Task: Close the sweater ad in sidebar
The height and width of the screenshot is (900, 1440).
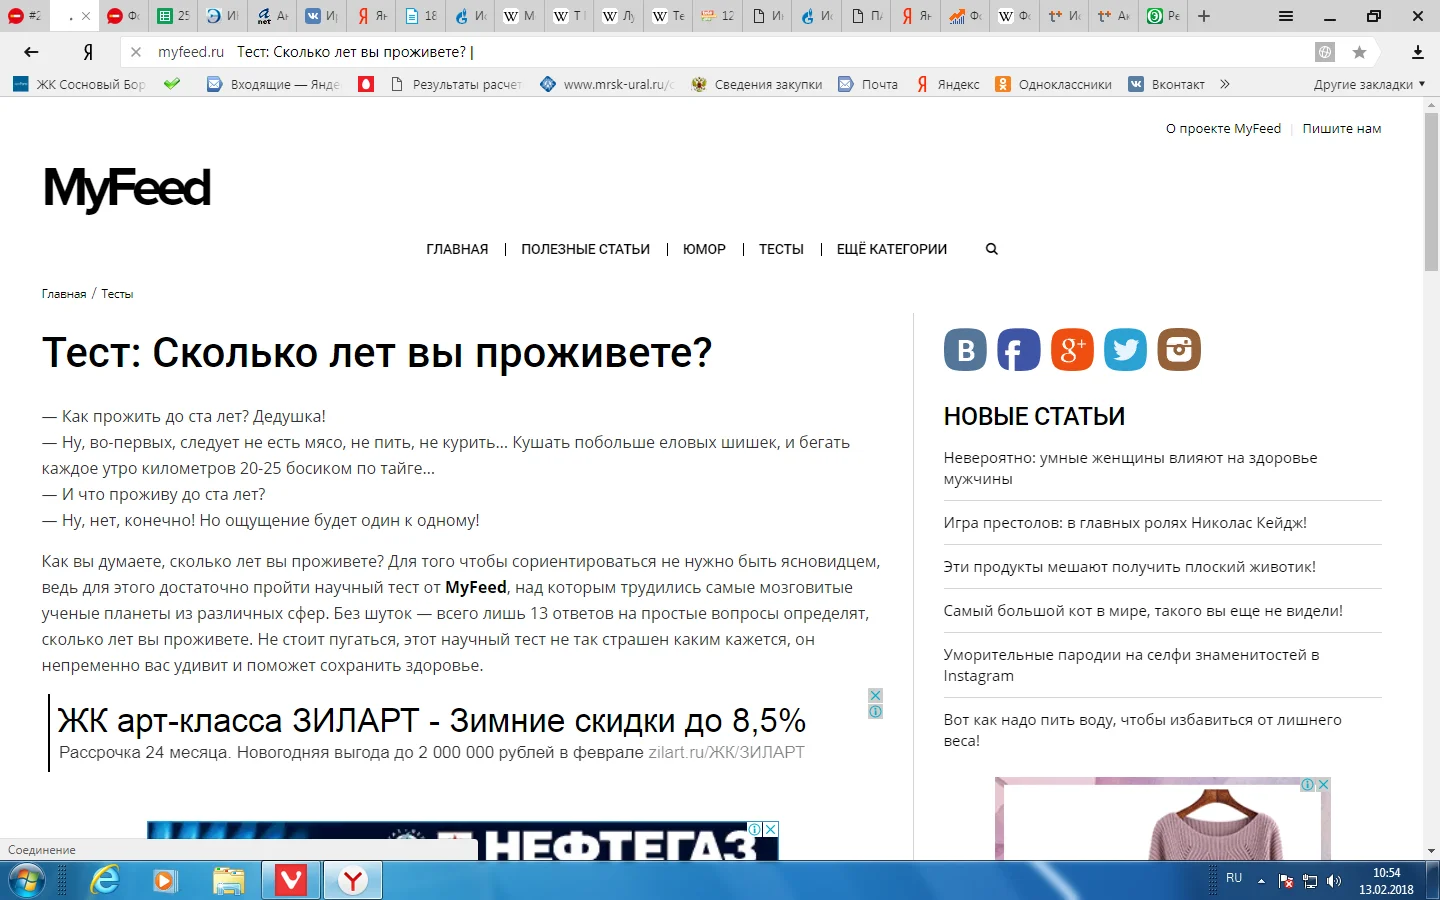Action: point(1323,785)
